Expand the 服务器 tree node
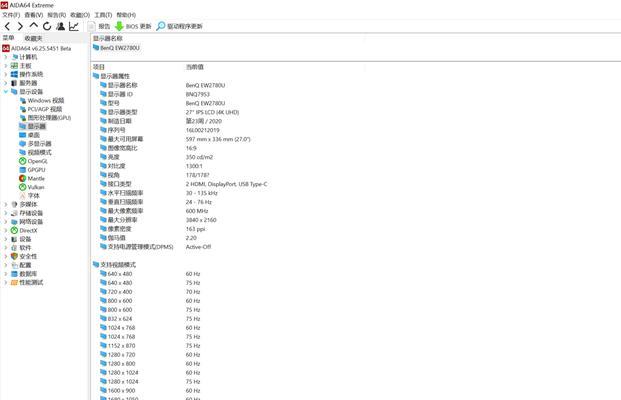 (x=6, y=83)
